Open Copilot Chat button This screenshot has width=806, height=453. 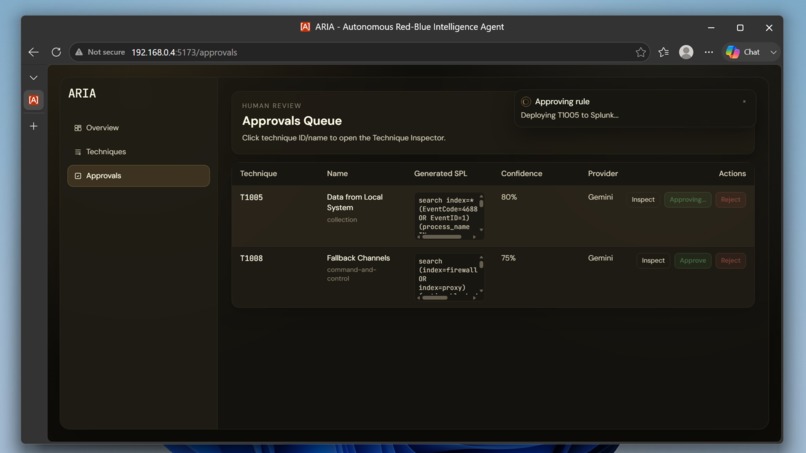click(743, 52)
